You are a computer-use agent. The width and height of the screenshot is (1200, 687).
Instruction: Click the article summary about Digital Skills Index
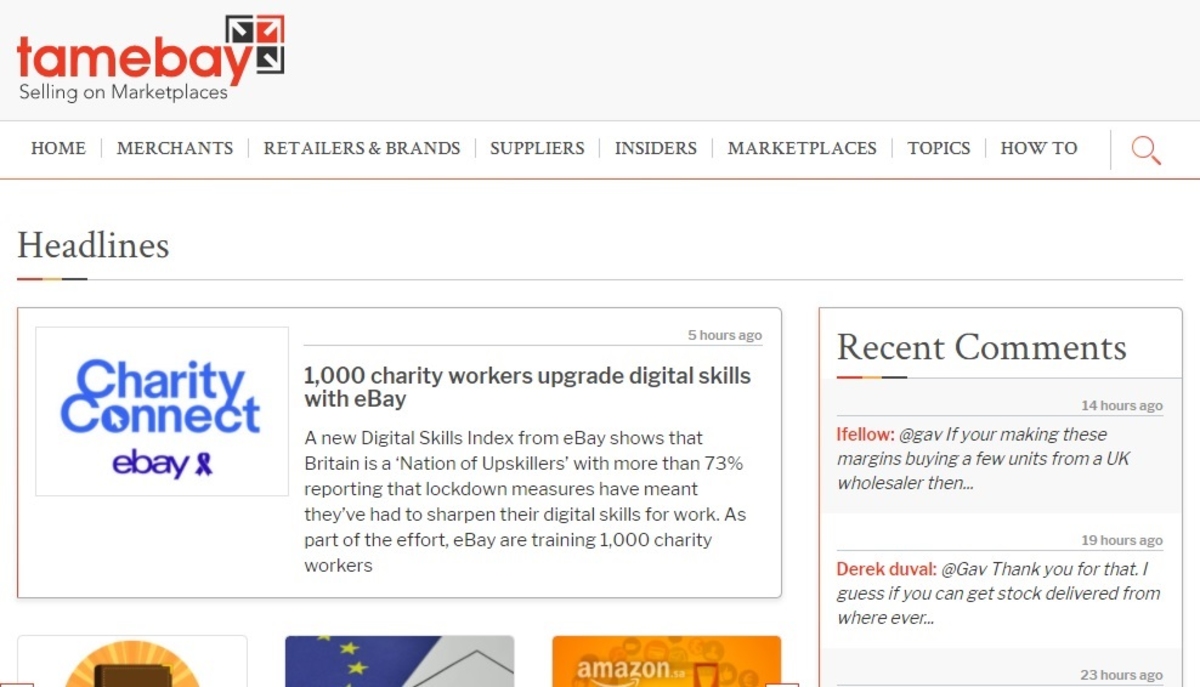(527, 502)
